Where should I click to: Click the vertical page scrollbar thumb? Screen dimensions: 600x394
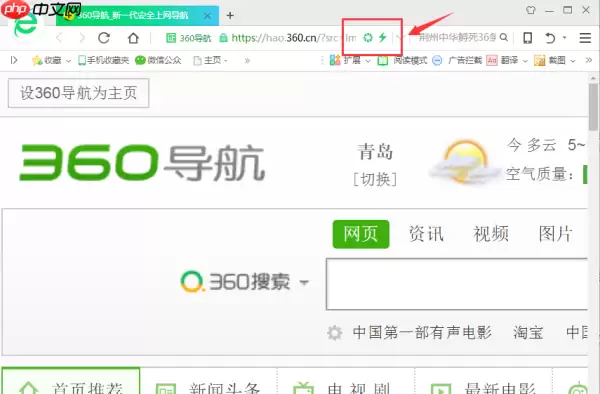tap(593, 107)
